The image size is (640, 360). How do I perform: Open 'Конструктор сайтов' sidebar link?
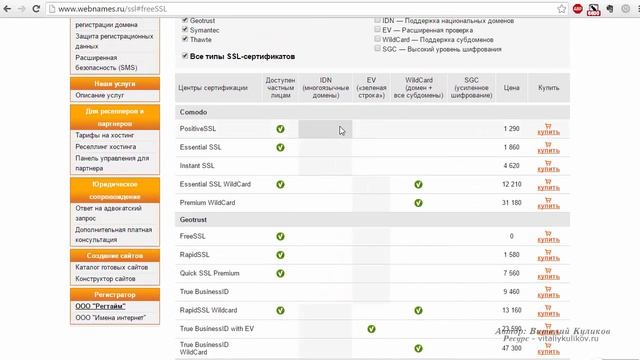tap(105, 279)
